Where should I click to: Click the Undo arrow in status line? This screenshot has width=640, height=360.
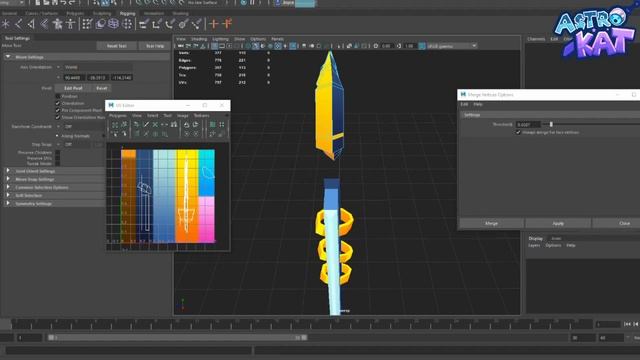[x=63, y=3]
